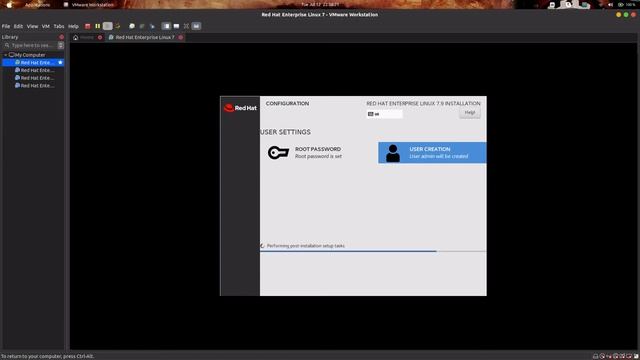
Task: Click the take snapshot toolbar icon
Action: coord(132,26)
